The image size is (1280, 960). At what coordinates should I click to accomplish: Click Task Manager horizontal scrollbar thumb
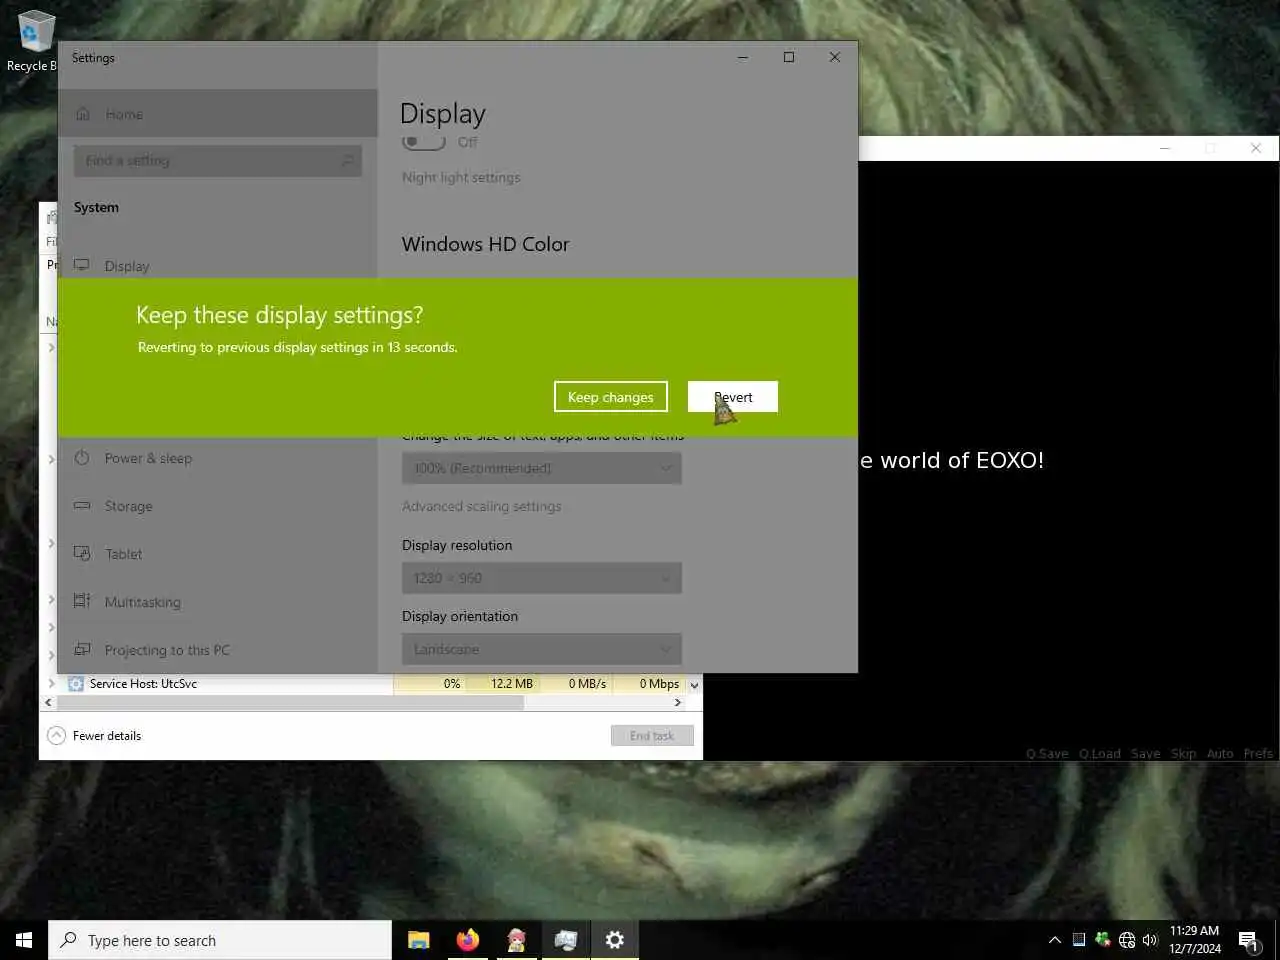290,702
